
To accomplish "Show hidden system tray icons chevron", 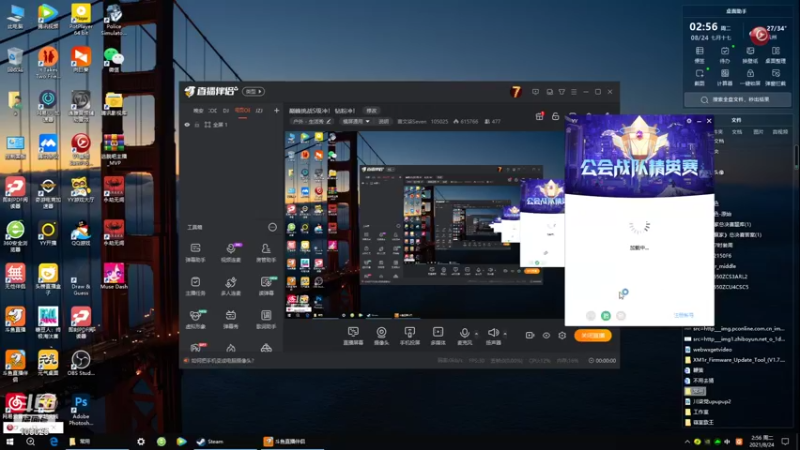I will (687, 441).
